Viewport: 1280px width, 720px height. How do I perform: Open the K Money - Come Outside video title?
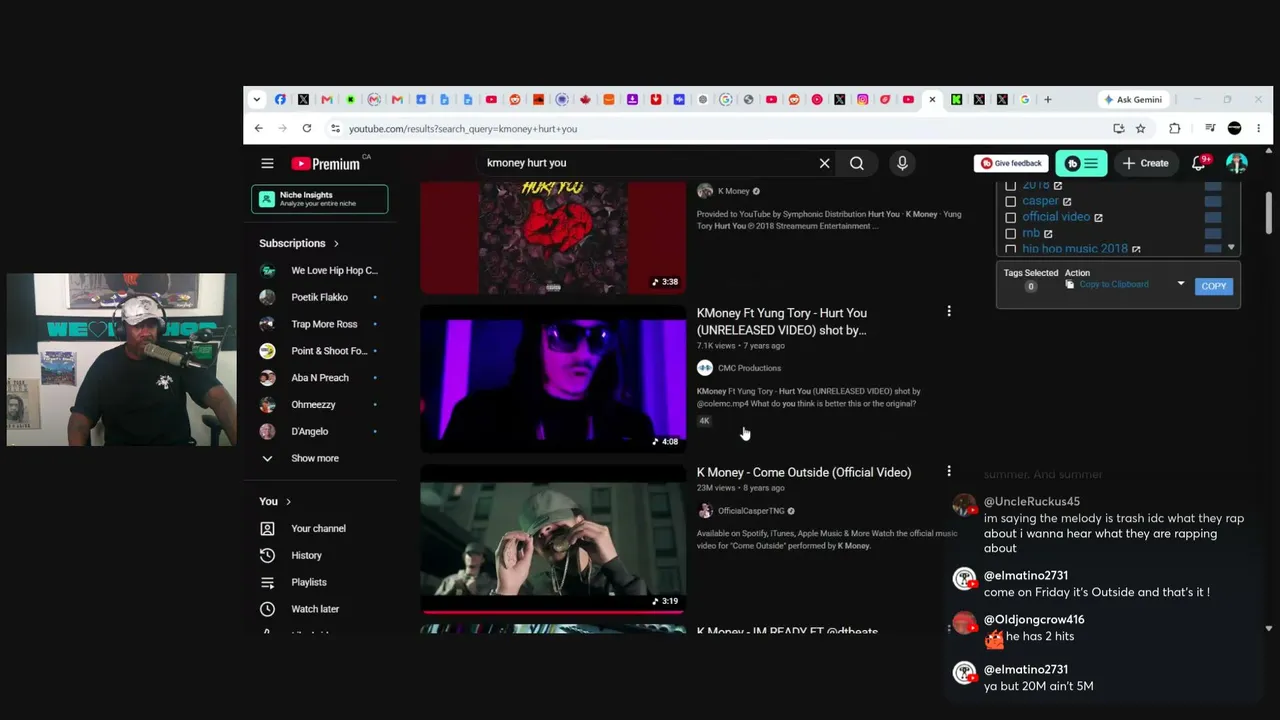tap(804, 472)
